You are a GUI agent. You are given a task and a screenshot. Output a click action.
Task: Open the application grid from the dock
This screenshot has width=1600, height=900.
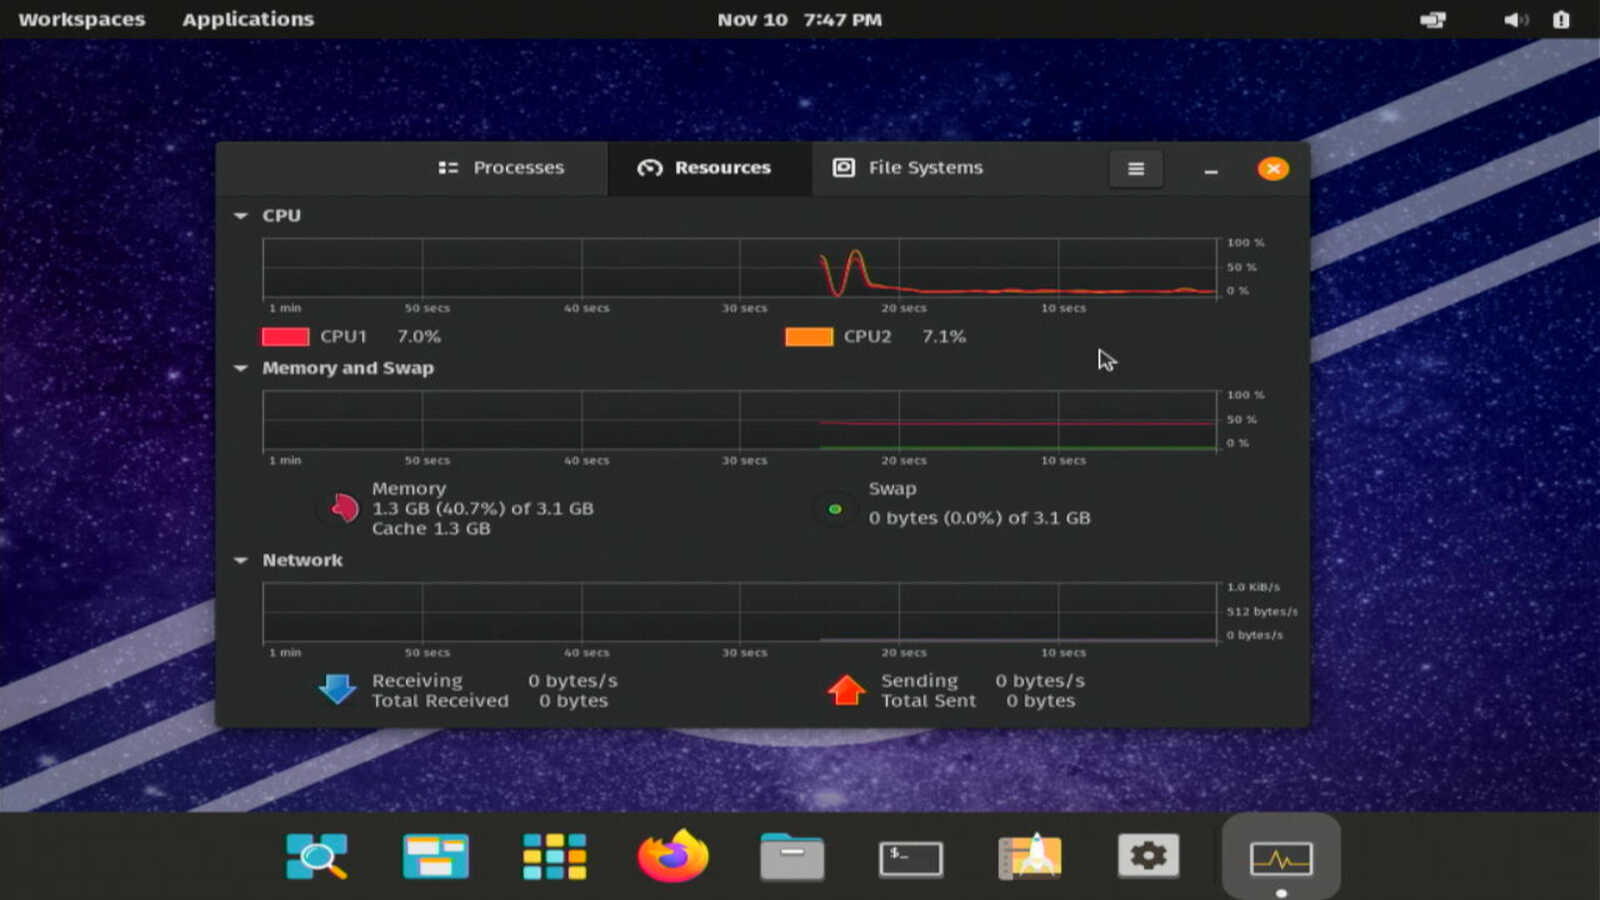[554, 857]
